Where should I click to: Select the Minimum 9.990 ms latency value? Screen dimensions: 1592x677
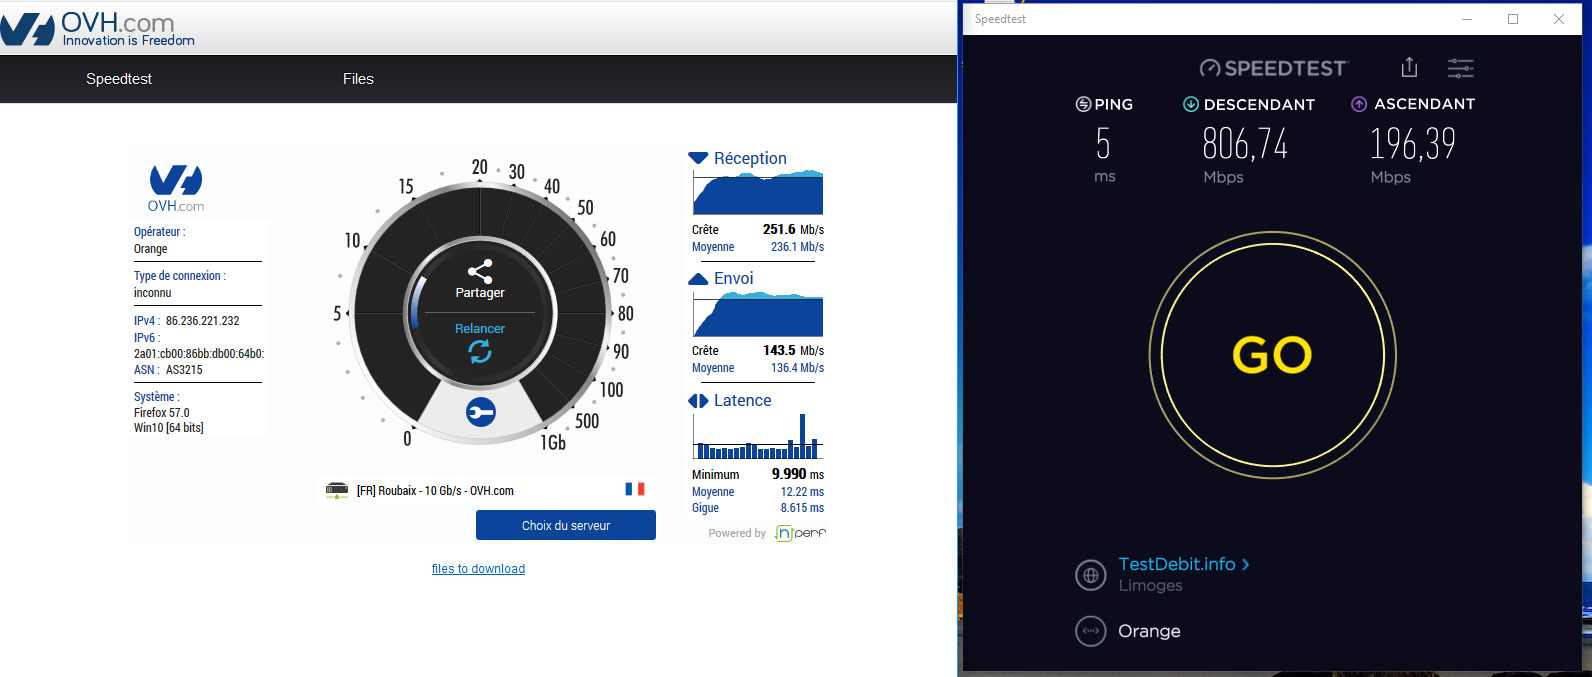(x=797, y=474)
